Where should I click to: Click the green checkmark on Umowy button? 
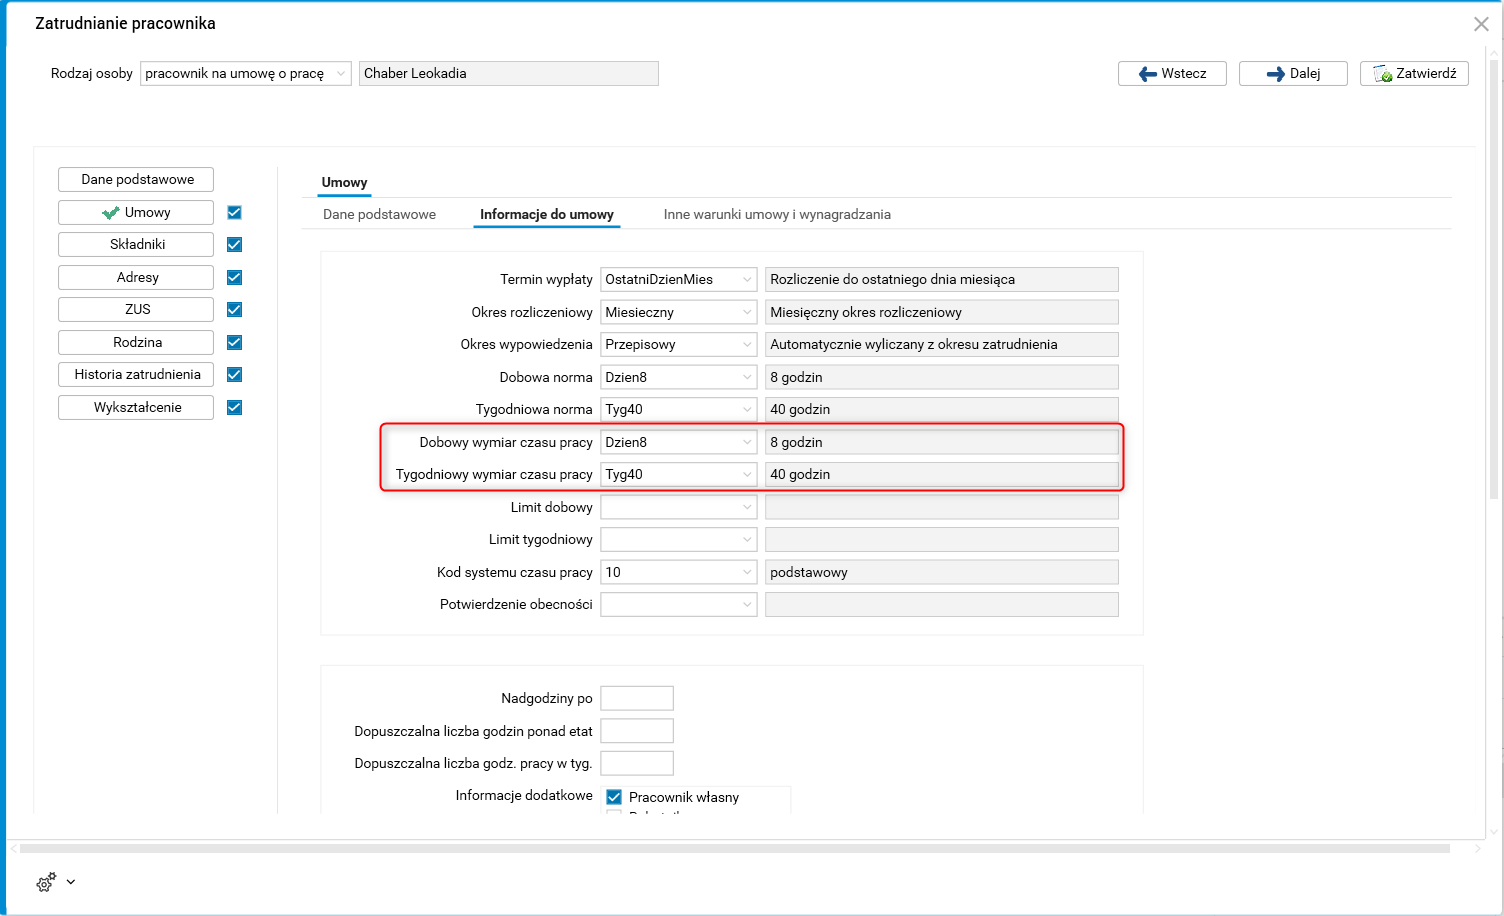tap(111, 213)
